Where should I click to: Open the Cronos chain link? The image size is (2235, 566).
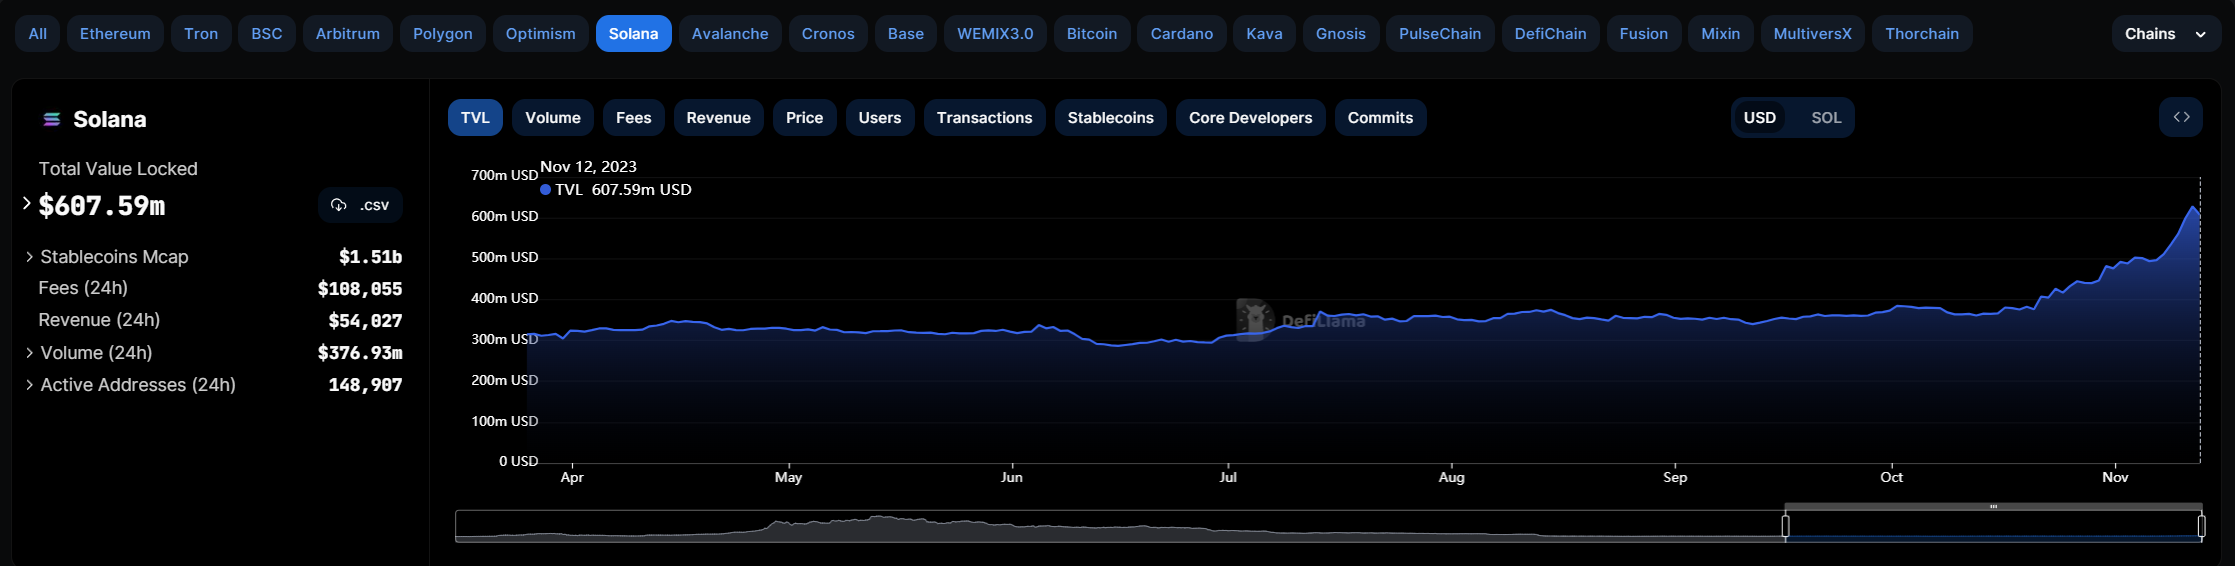(x=828, y=33)
